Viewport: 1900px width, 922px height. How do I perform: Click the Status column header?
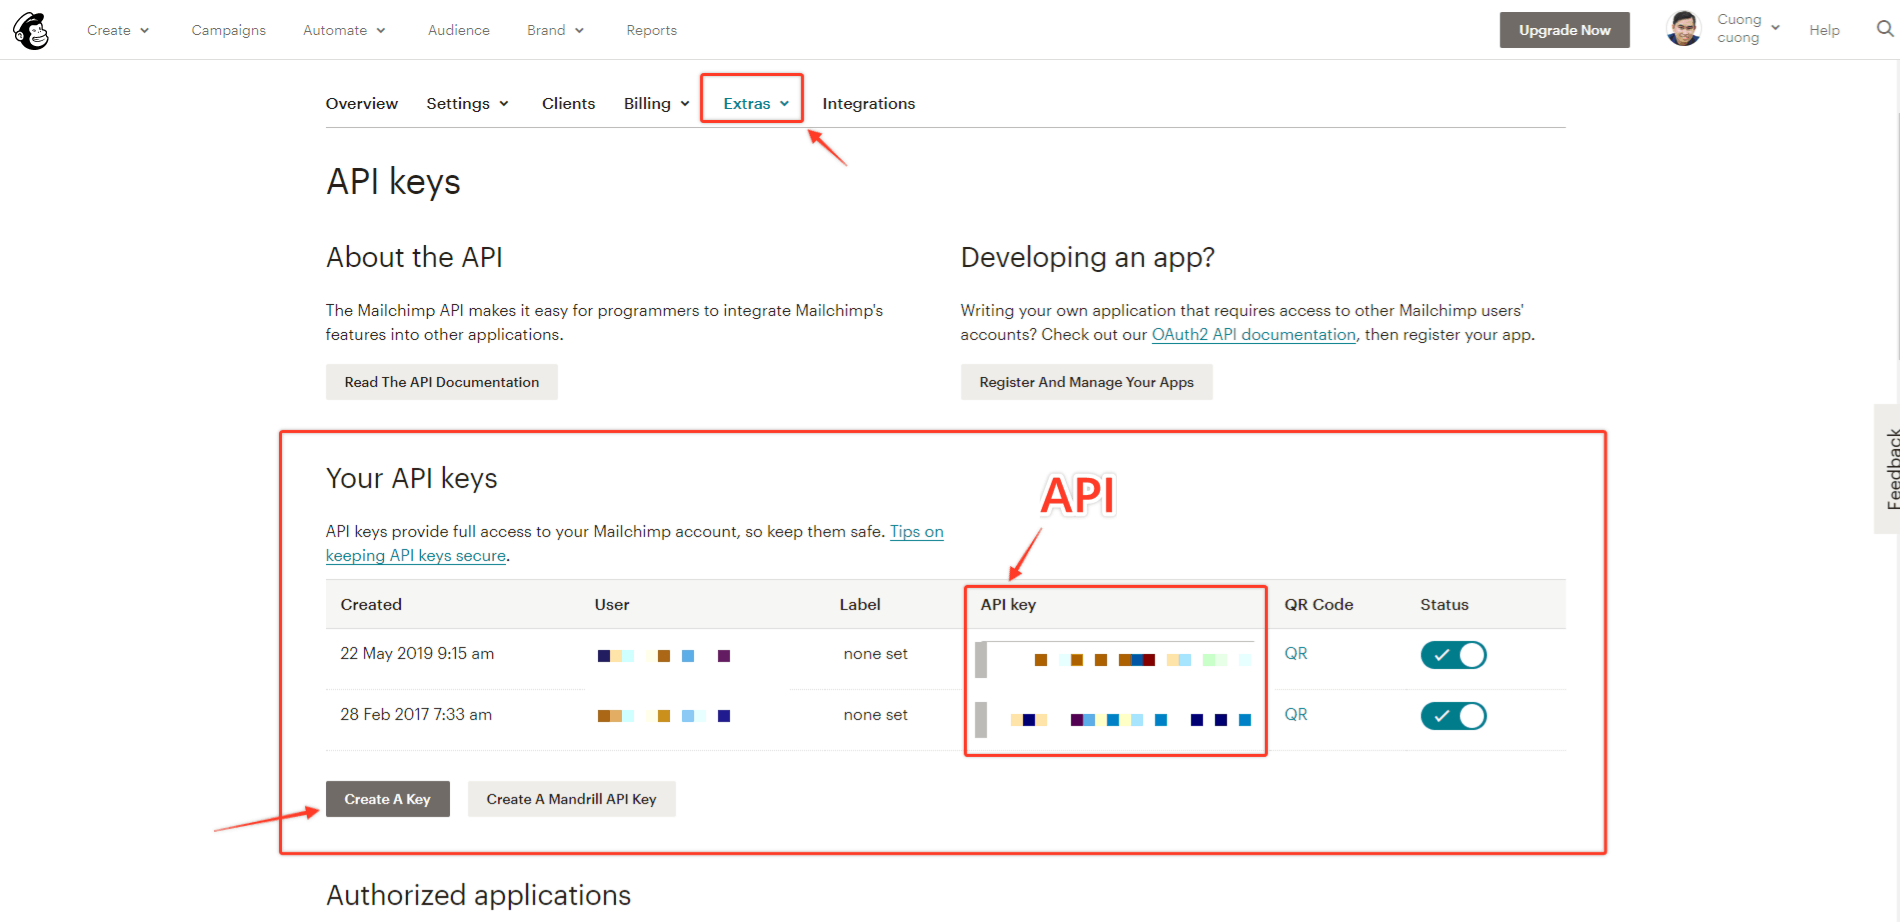point(1444,604)
